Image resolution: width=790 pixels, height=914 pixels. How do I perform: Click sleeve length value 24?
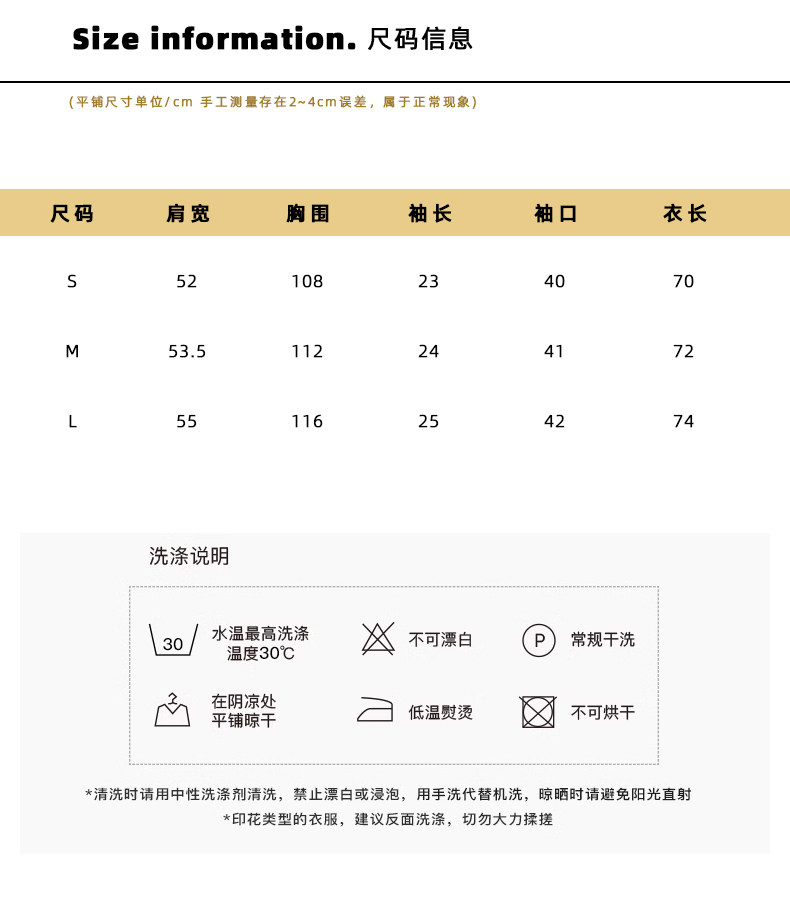429,351
